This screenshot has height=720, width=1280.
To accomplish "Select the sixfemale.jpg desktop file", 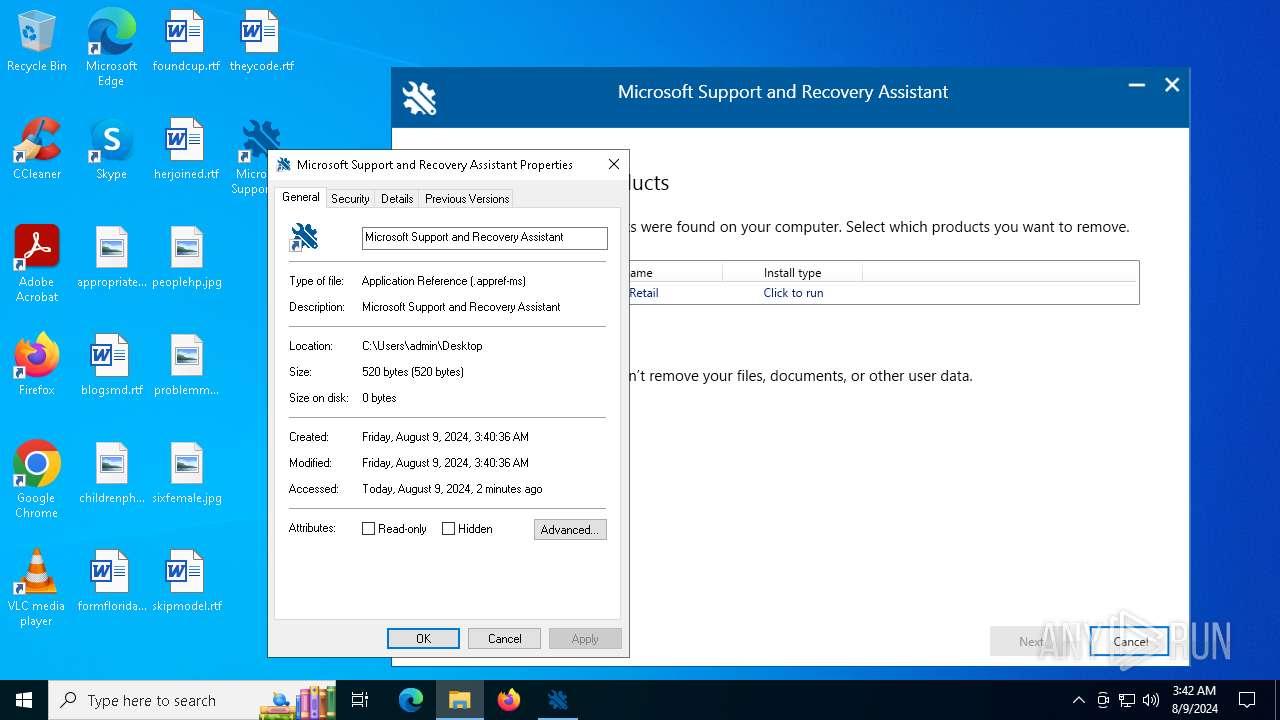I will click(186, 474).
